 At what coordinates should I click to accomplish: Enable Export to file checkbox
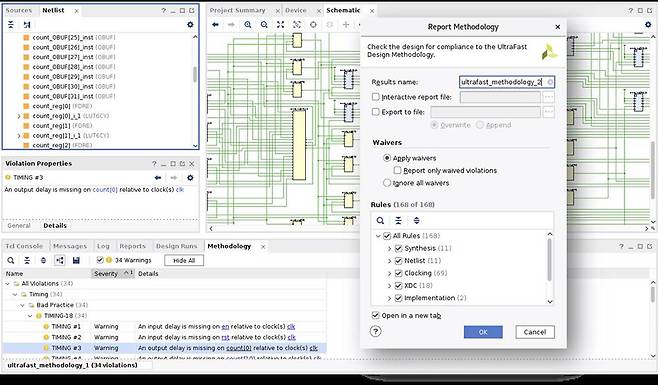[376, 112]
